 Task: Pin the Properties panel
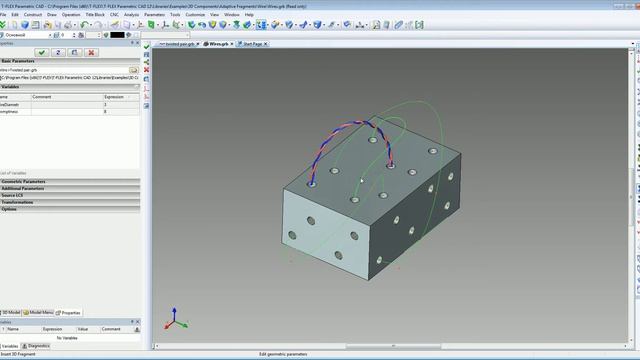pyautogui.click(x=132, y=43)
